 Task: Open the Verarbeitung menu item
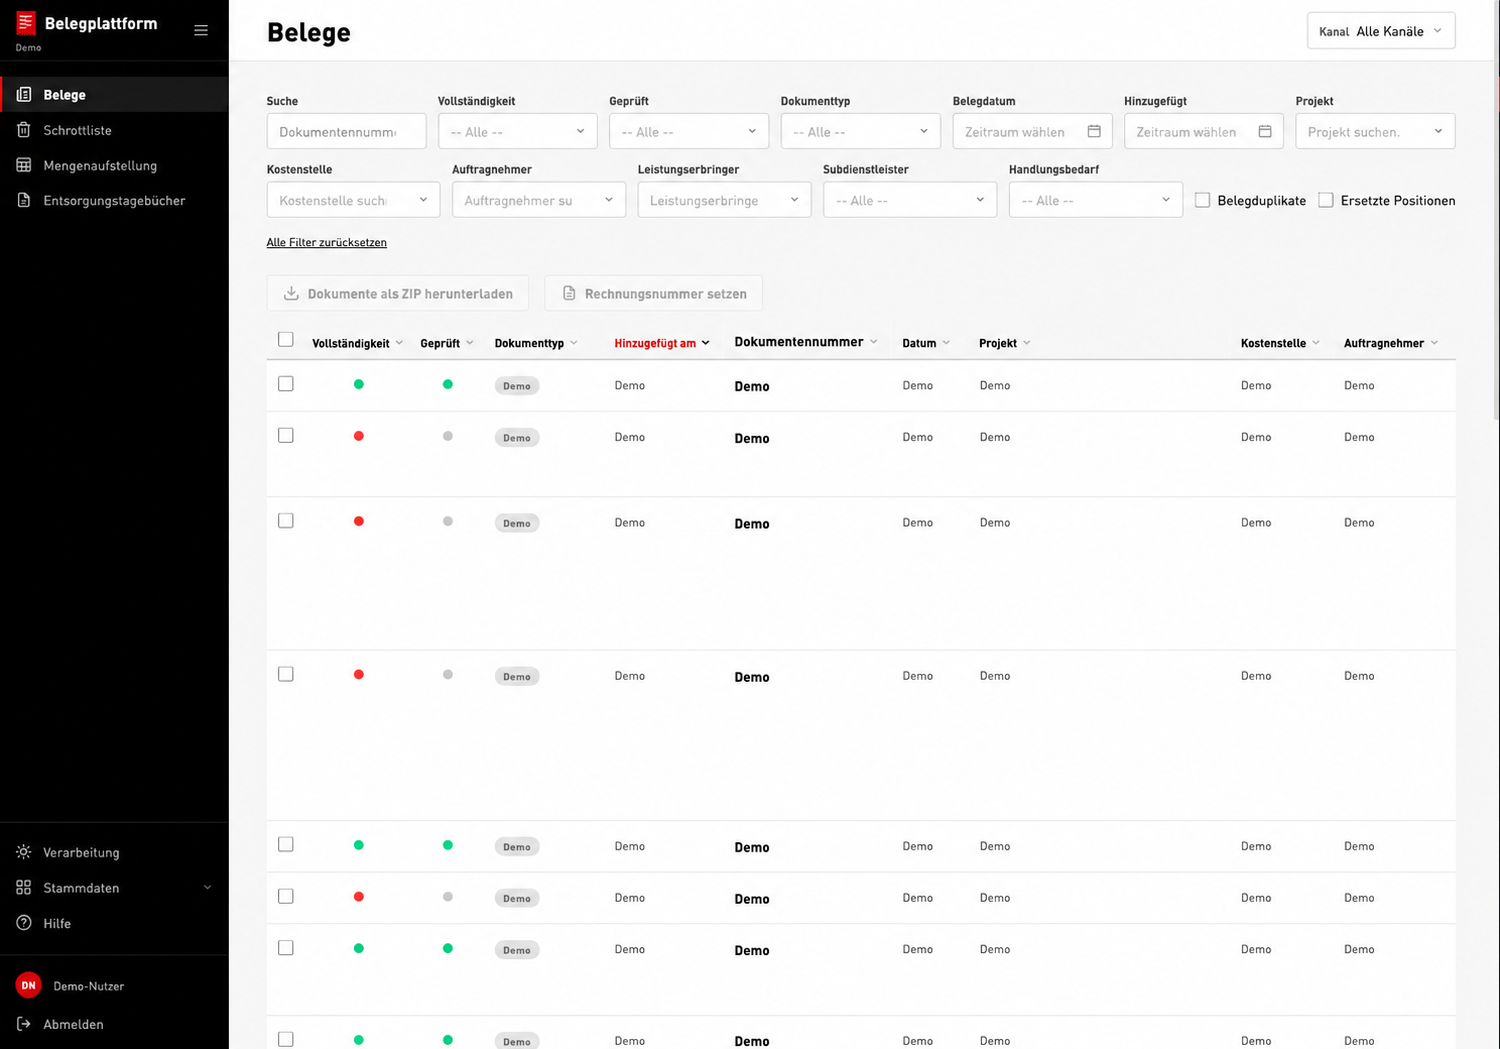pos(114,852)
